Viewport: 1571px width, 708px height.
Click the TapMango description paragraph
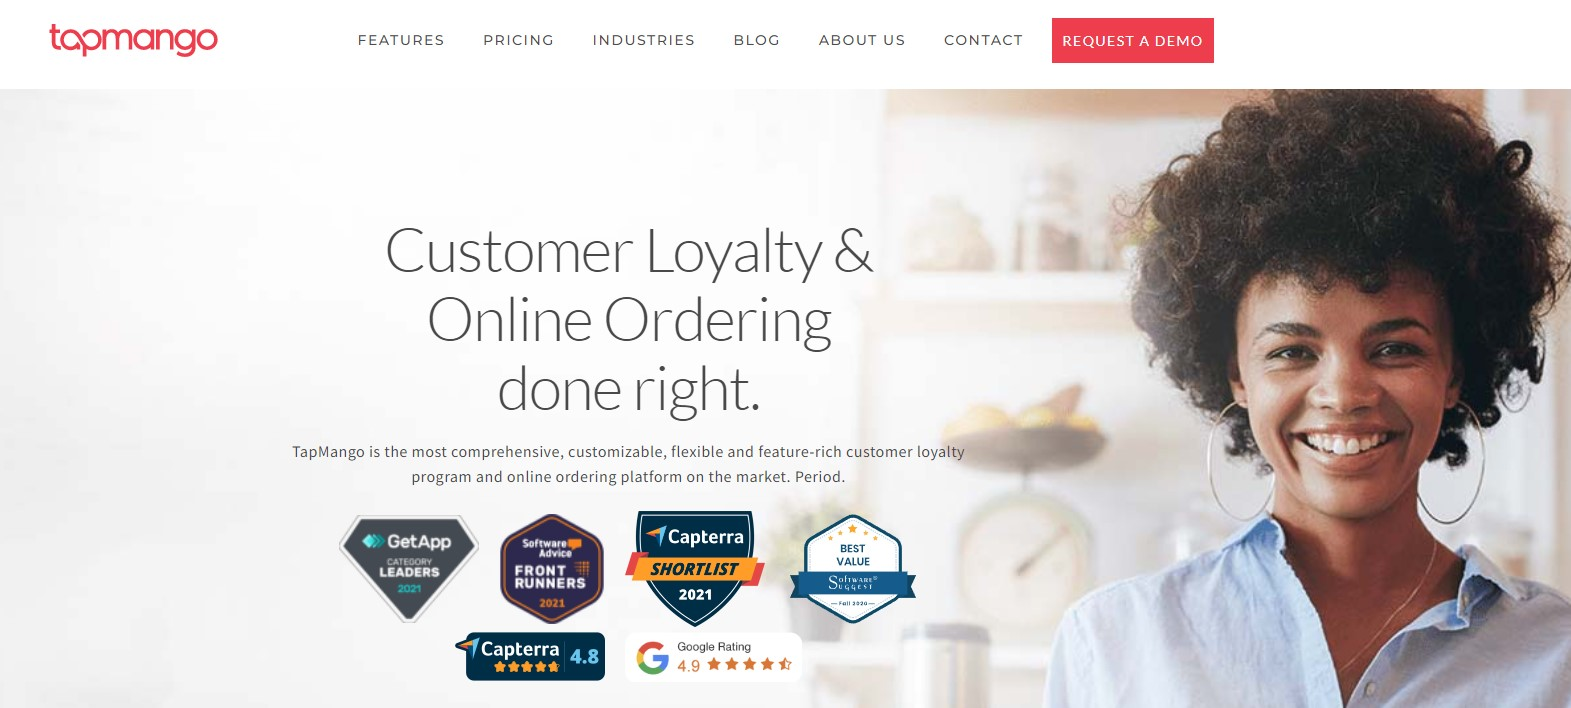point(628,464)
